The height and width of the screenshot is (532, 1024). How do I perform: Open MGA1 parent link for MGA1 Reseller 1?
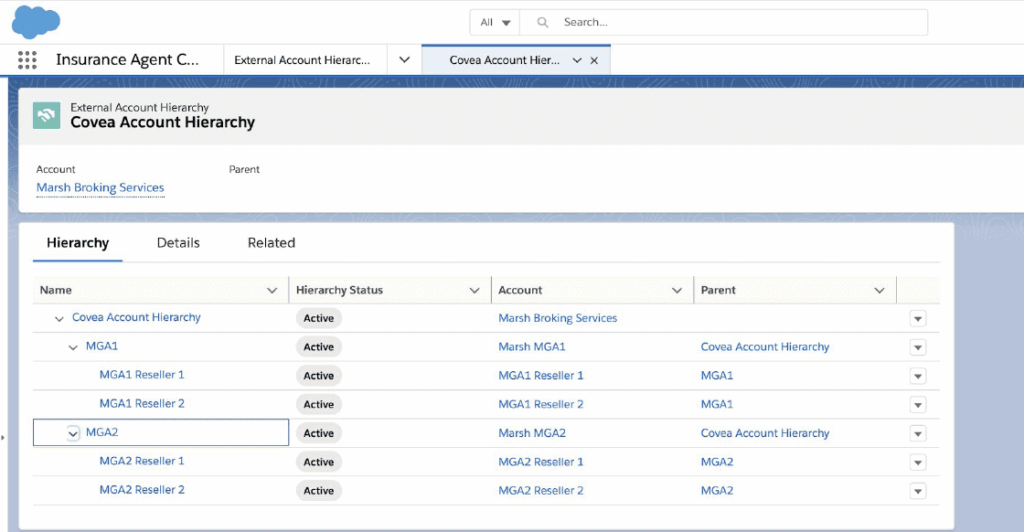coord(717,376)
